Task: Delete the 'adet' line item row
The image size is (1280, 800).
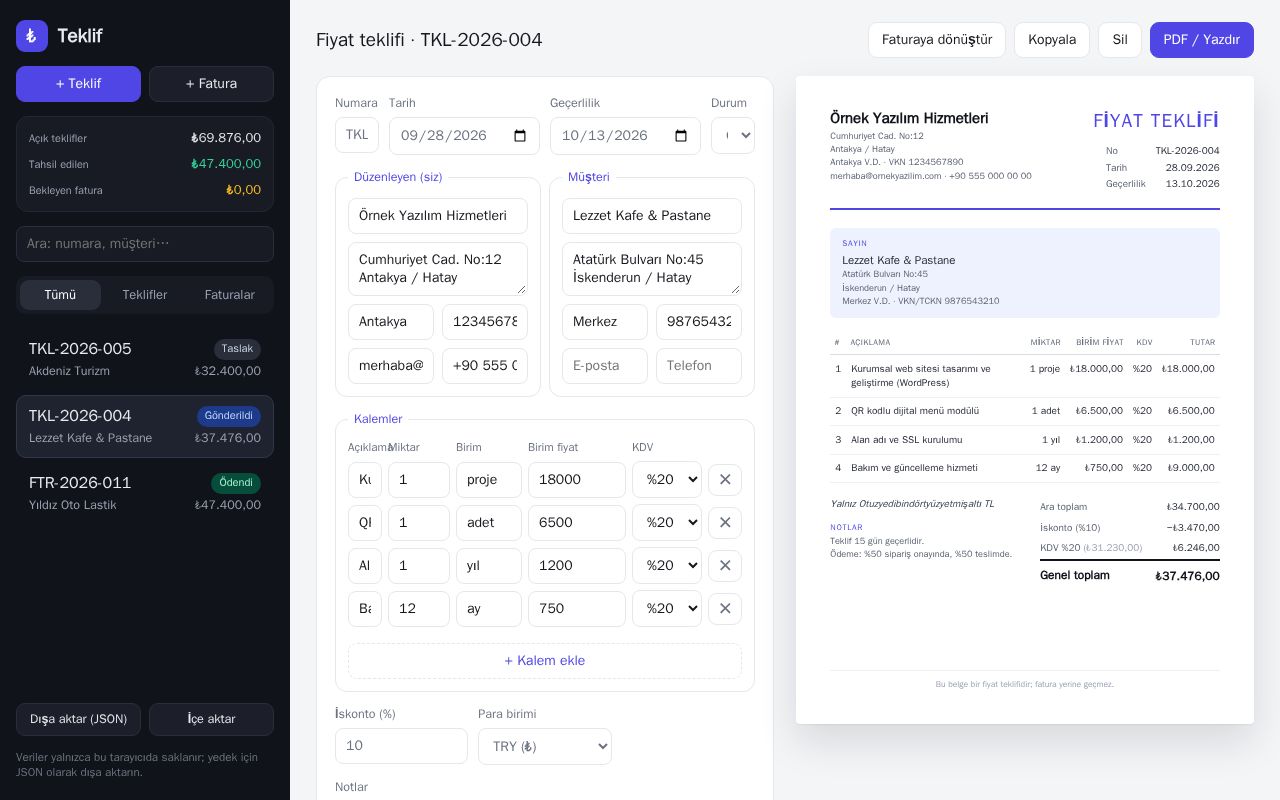Action: 725,522
